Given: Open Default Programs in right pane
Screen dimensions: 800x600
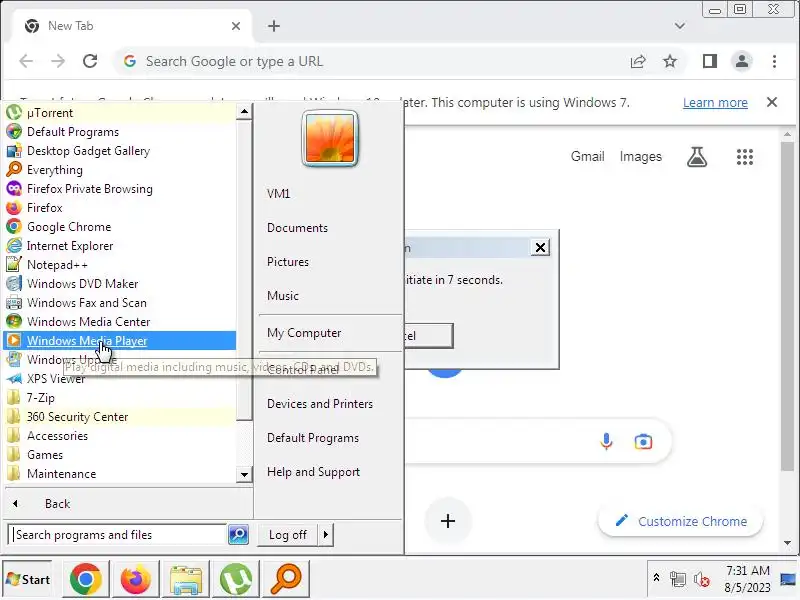Looking at the screenshot, I should (x=313, y=438).
